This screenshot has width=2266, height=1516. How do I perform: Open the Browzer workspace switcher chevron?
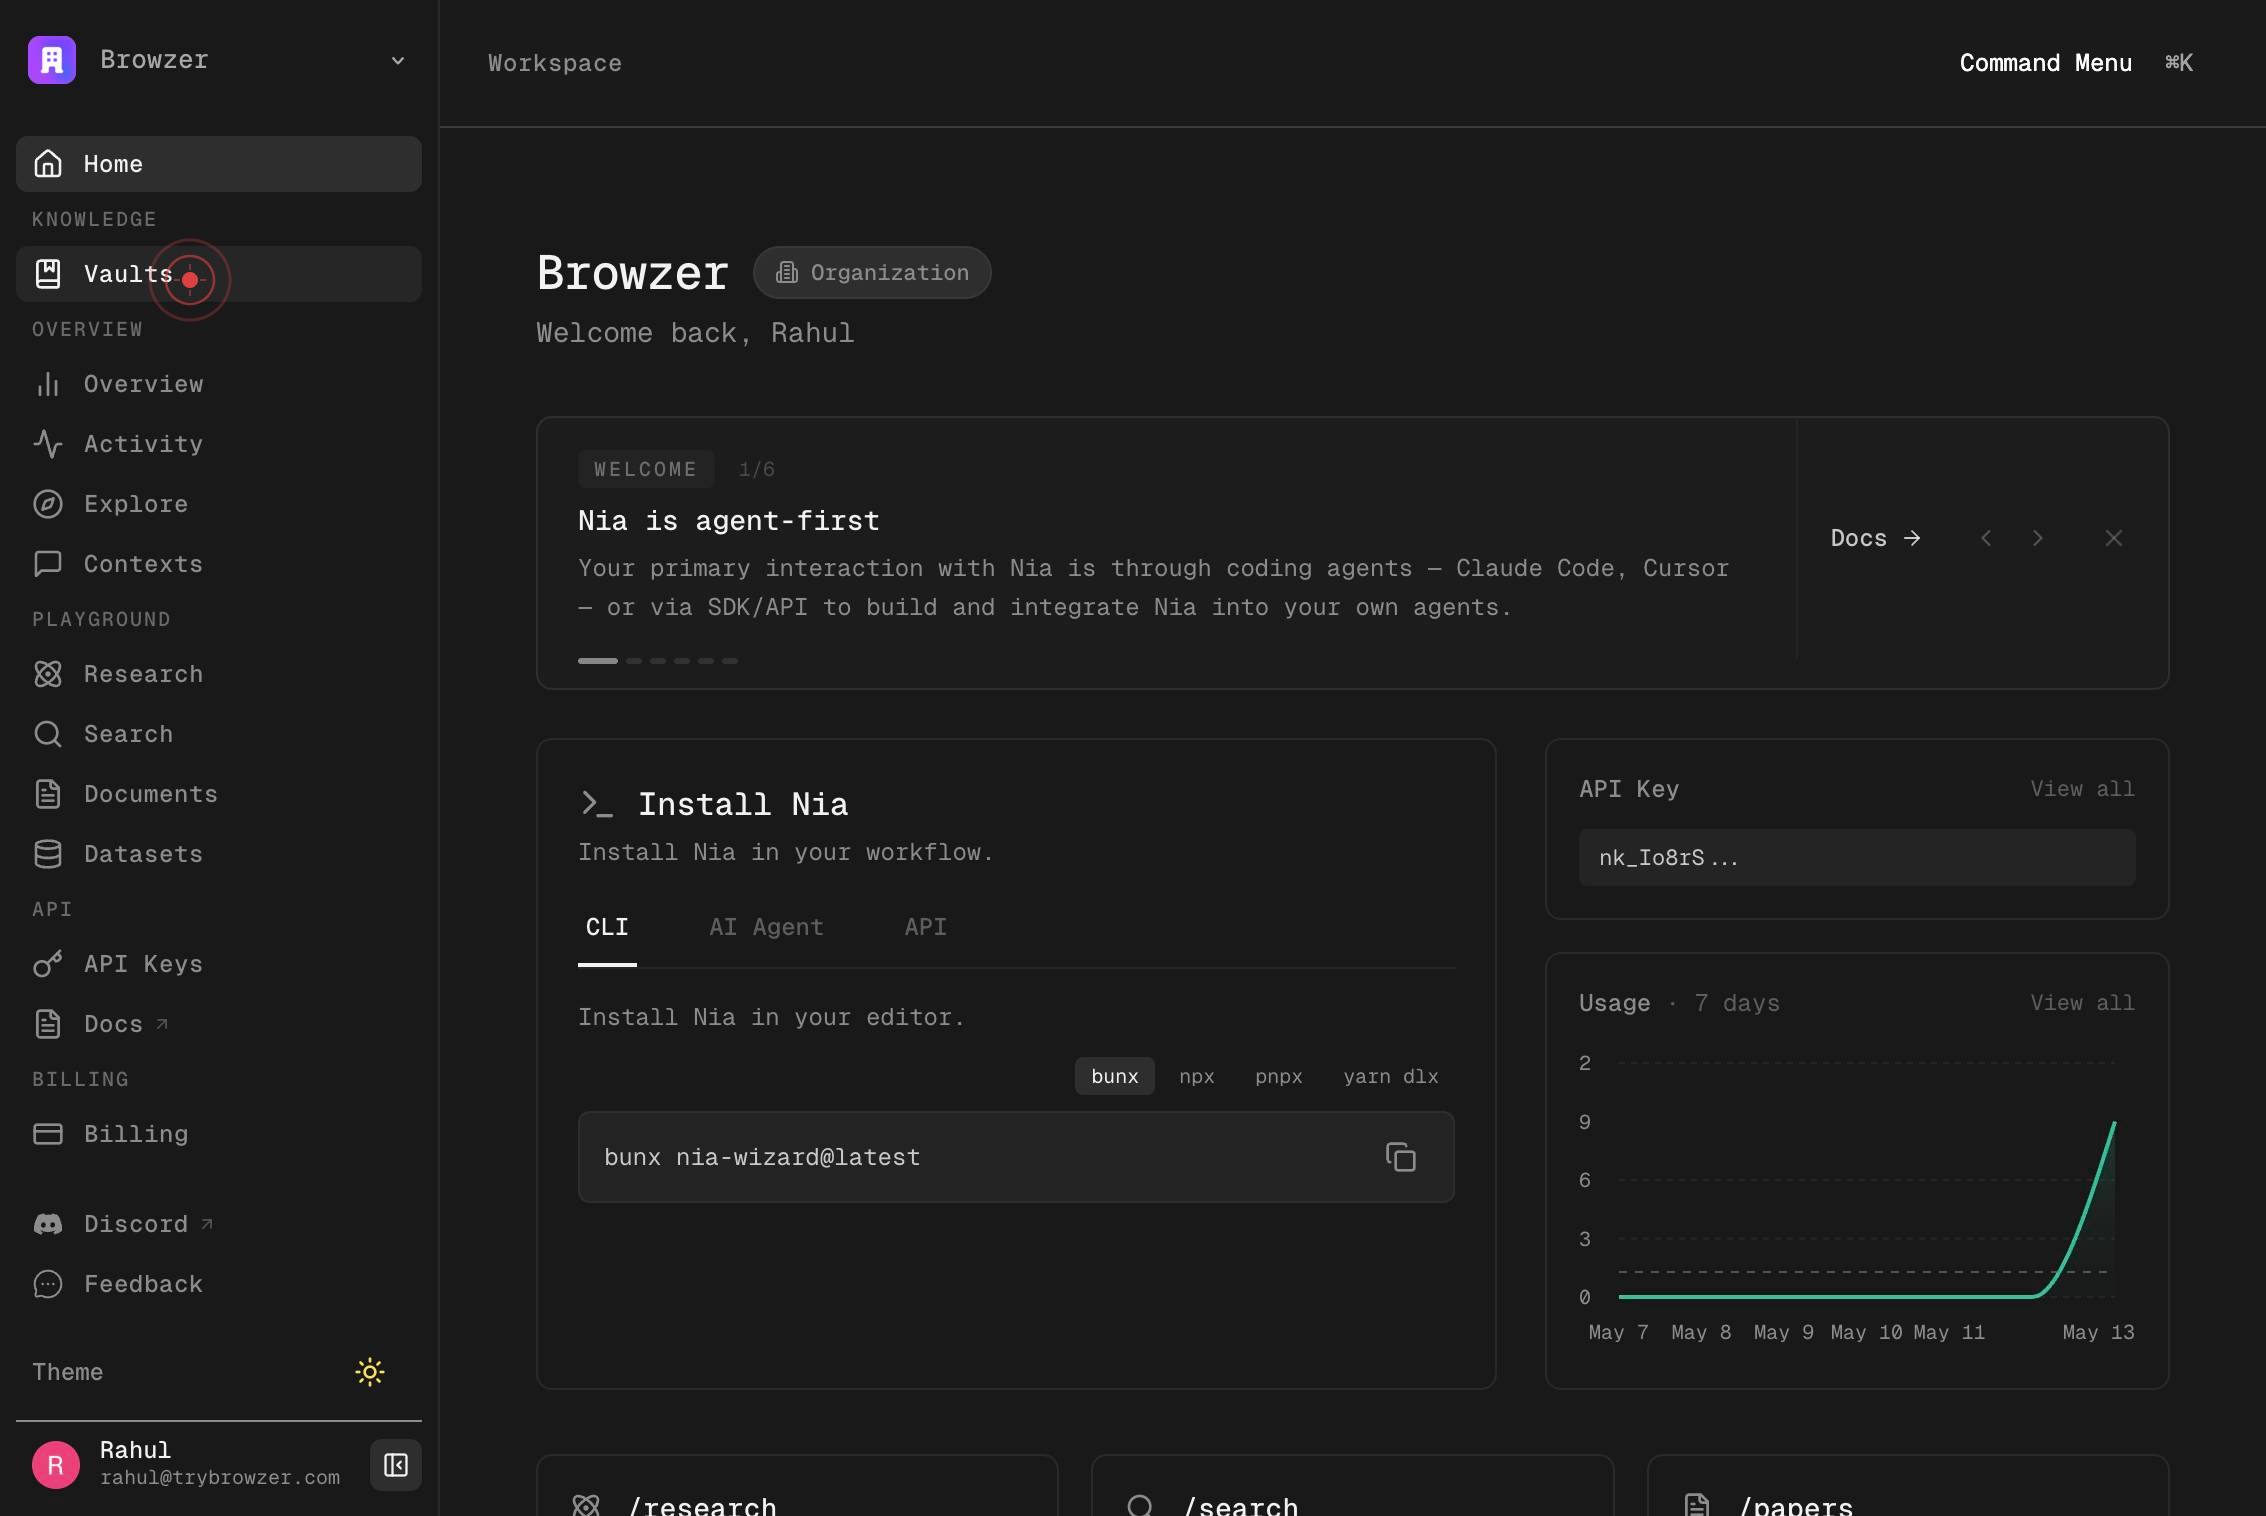pyautogui.click(x=398, y=60)
